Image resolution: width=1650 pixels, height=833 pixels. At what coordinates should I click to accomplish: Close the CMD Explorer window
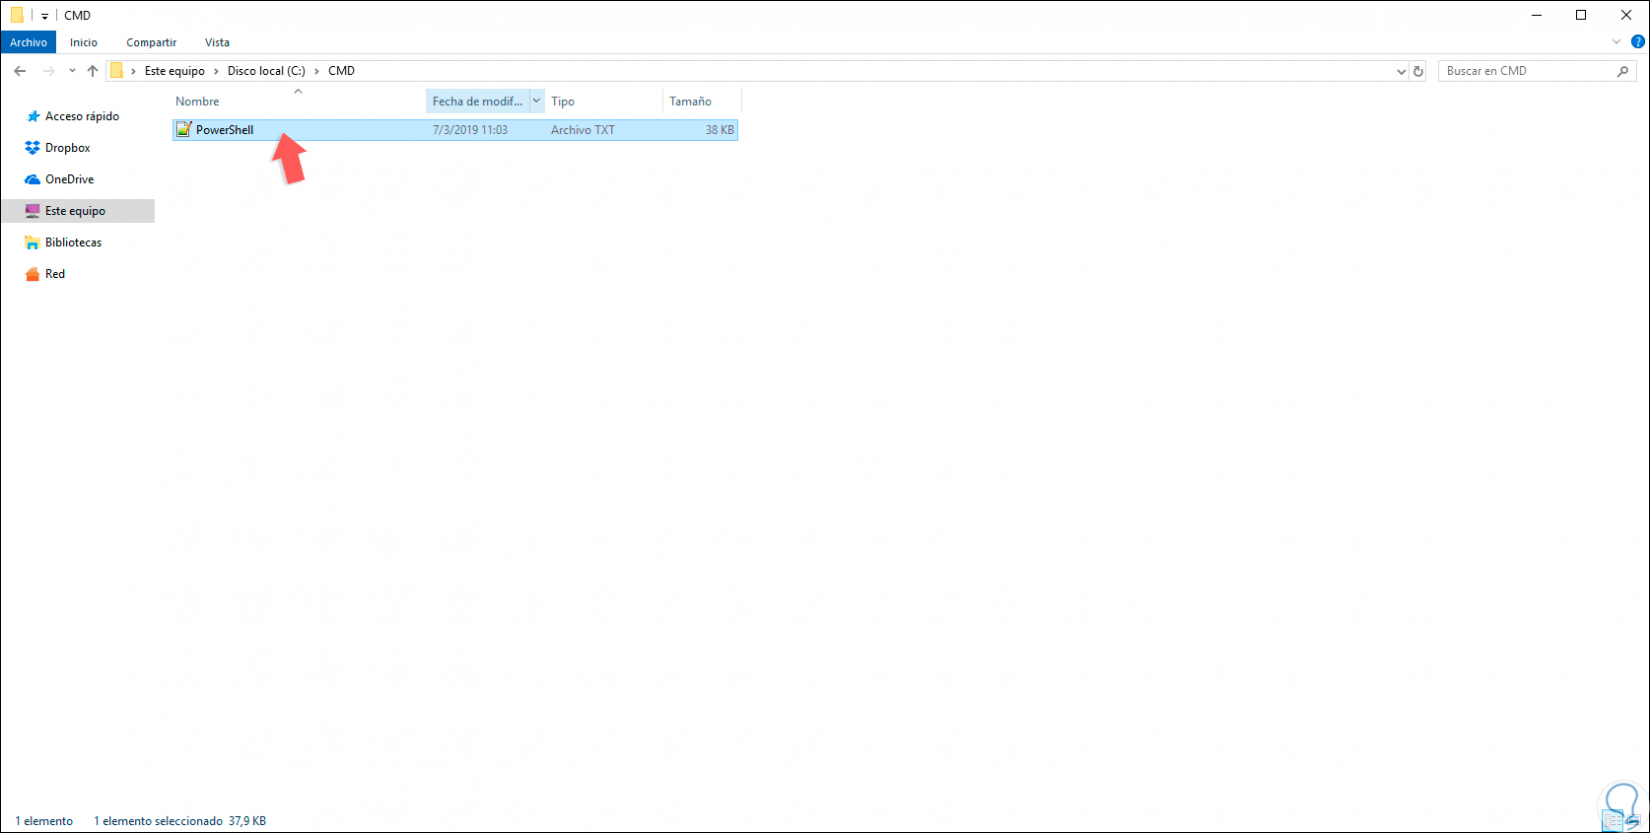click(1626, 15)
